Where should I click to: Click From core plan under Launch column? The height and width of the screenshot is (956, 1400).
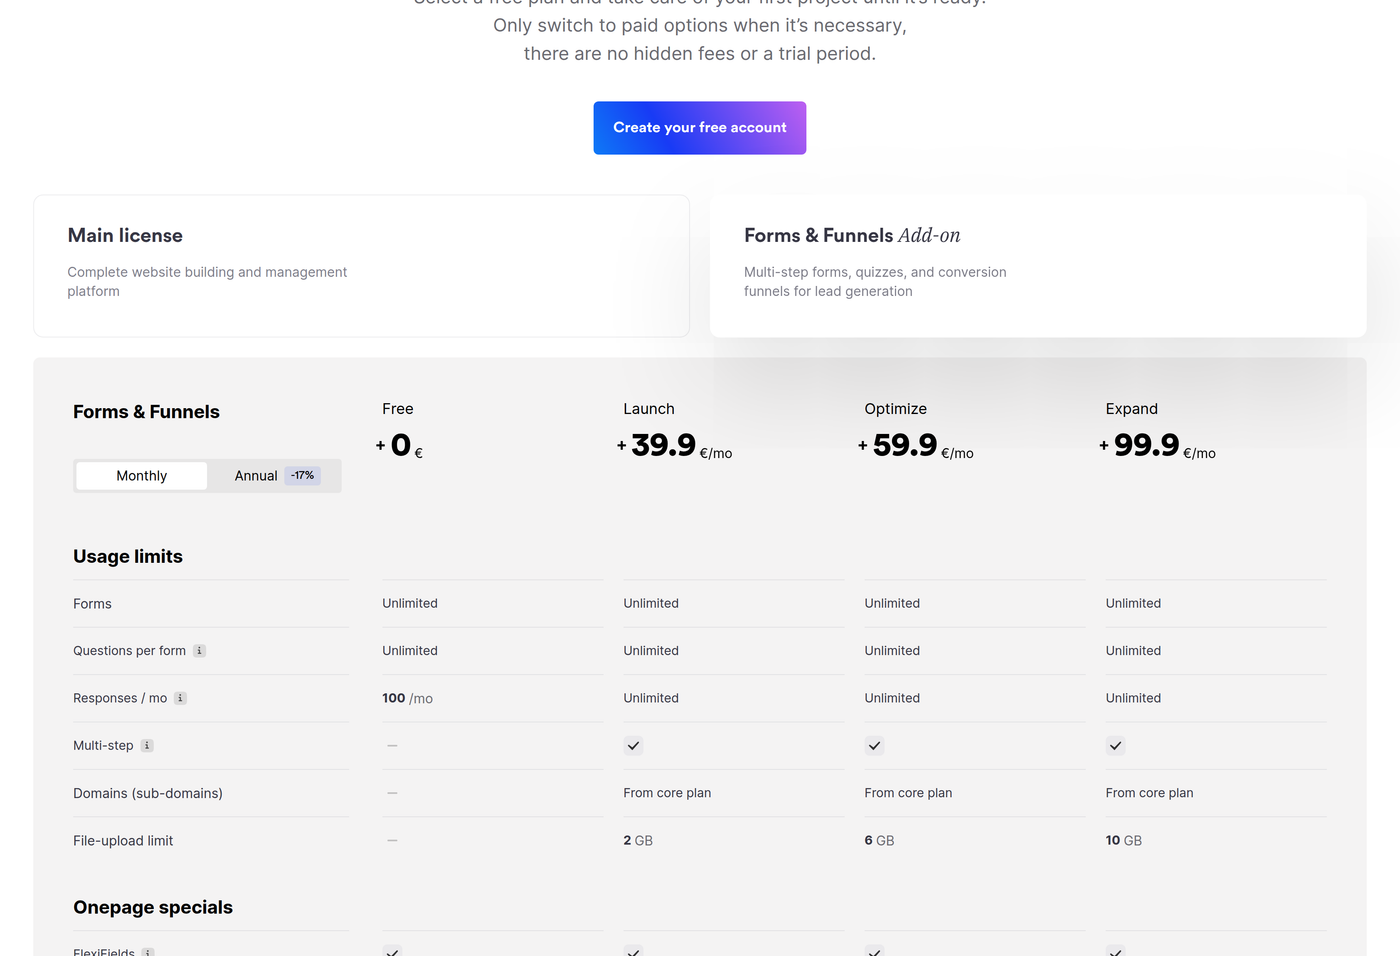pyautogui.click(x=667, y=793)
